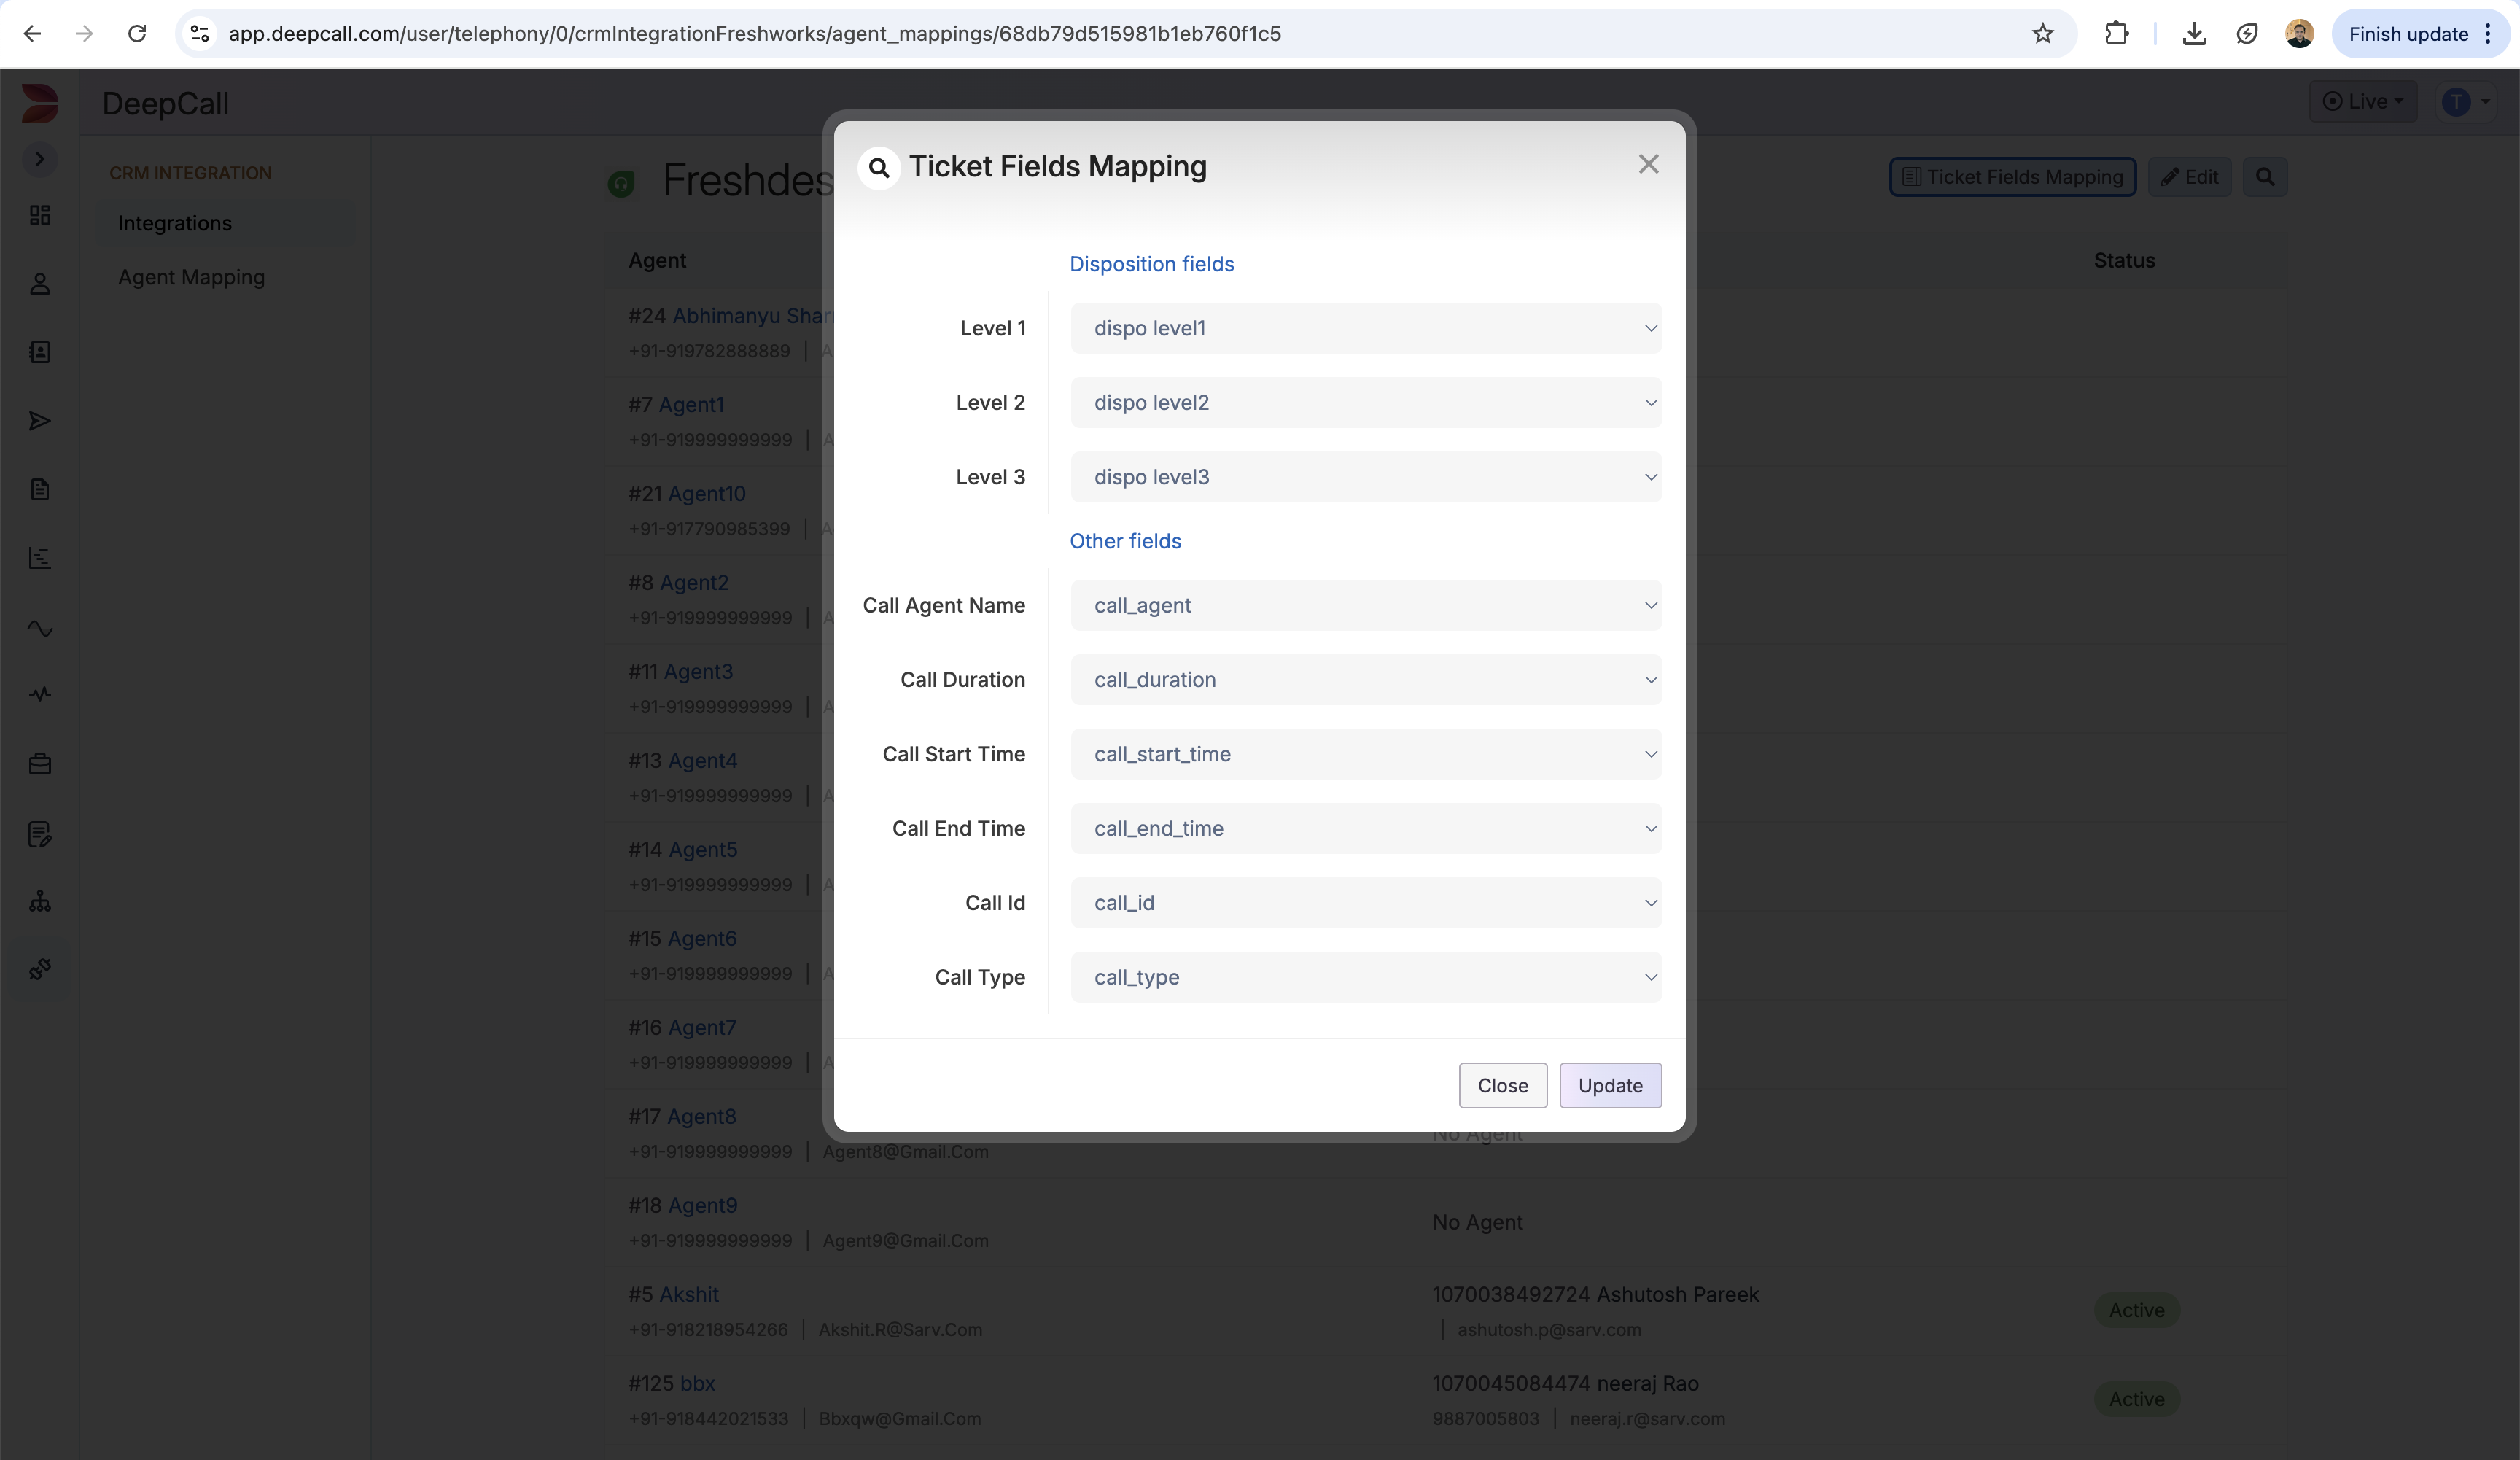2520x1460 pixels.
Task: Bookmark this page with star icon
Action: pos(2042,34)
